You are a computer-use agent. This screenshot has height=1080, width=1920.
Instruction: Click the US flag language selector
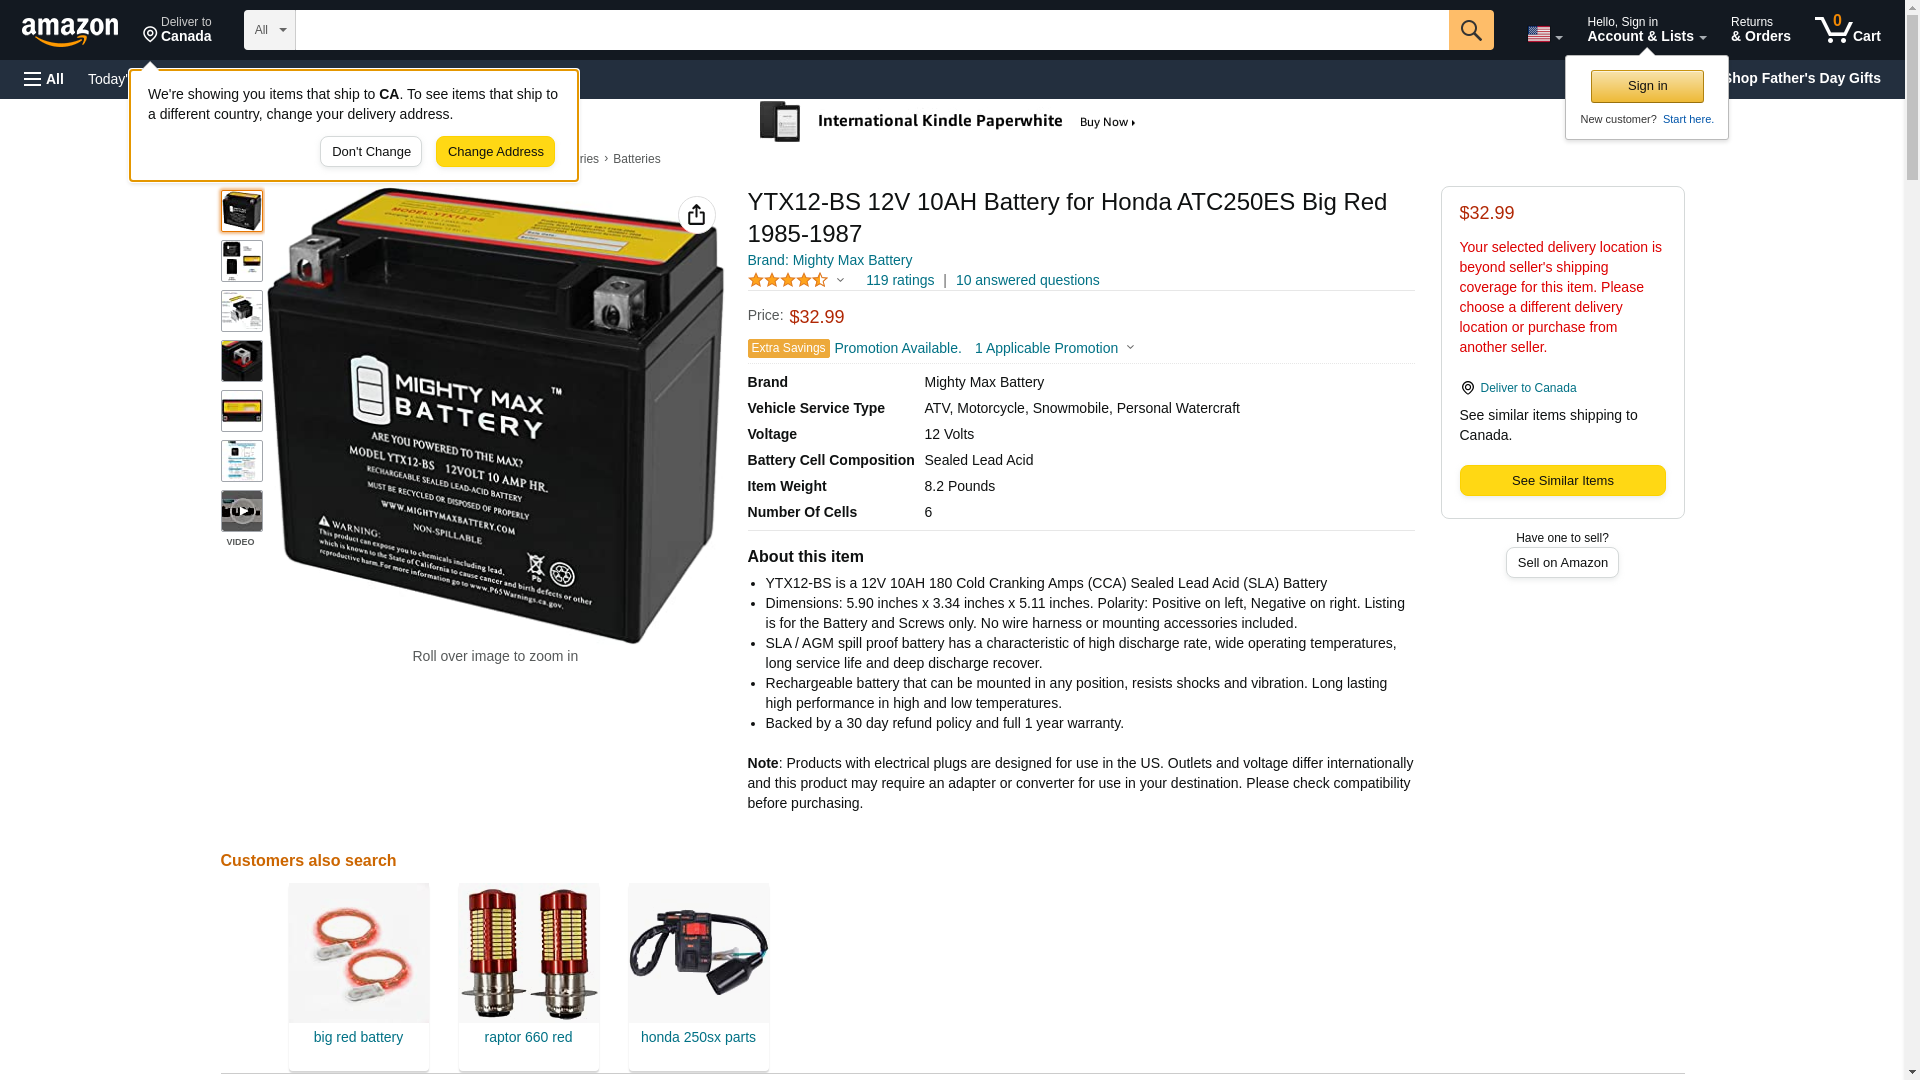pos(1544,34)
